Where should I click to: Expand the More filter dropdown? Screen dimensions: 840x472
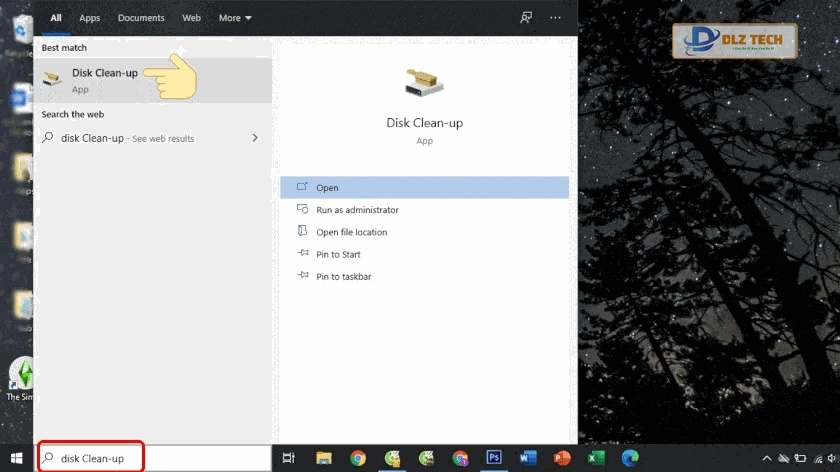tap(235, 18)
